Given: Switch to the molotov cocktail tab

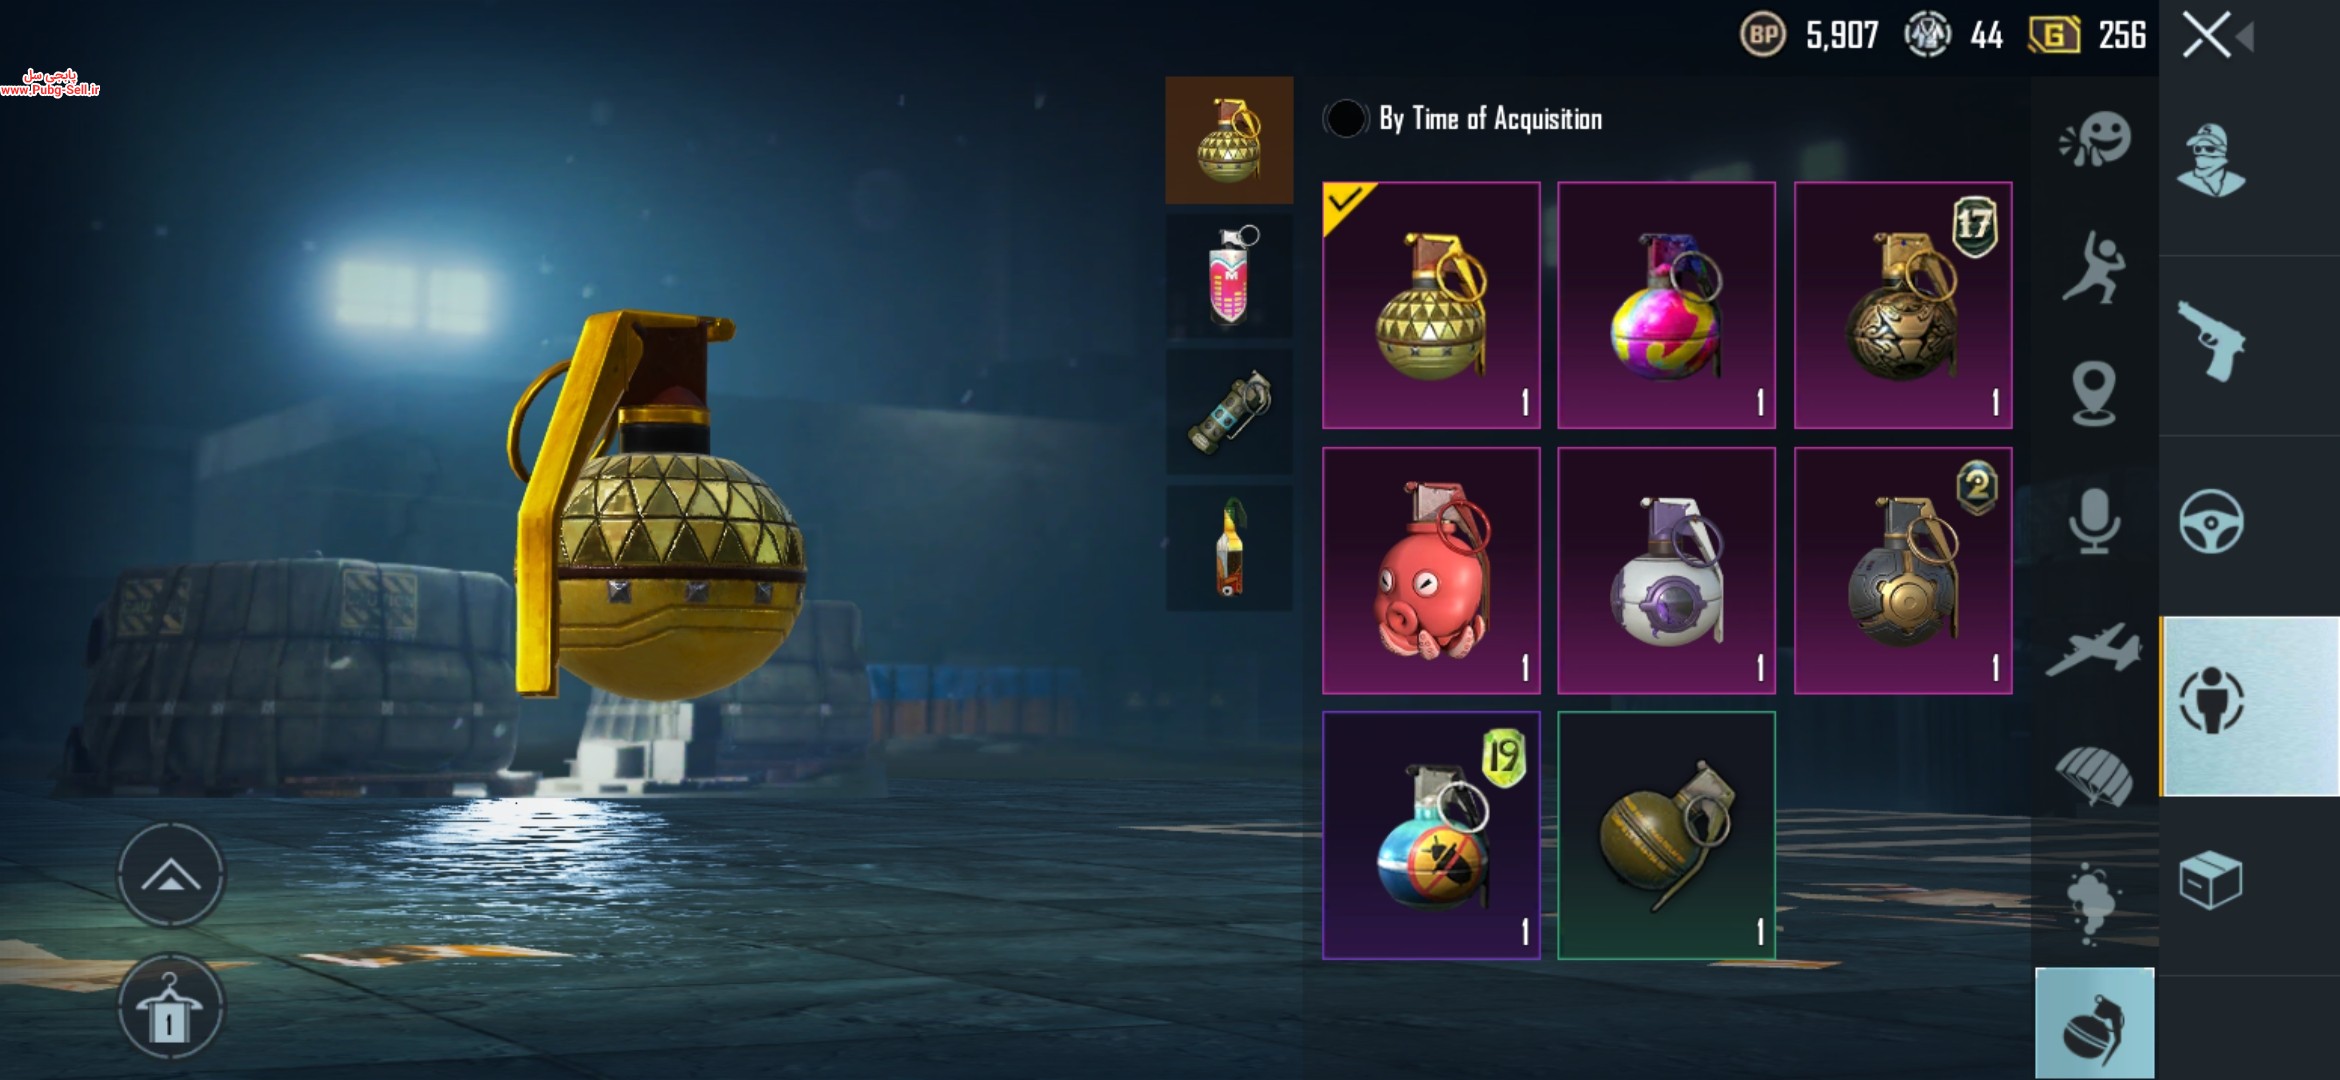Looking at the screenshot, I should pos(1229,549).
